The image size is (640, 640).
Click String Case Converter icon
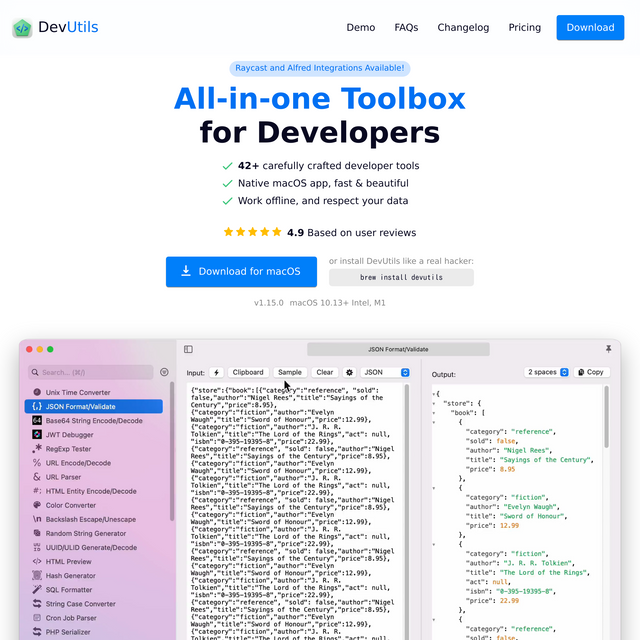pos(37,603)
